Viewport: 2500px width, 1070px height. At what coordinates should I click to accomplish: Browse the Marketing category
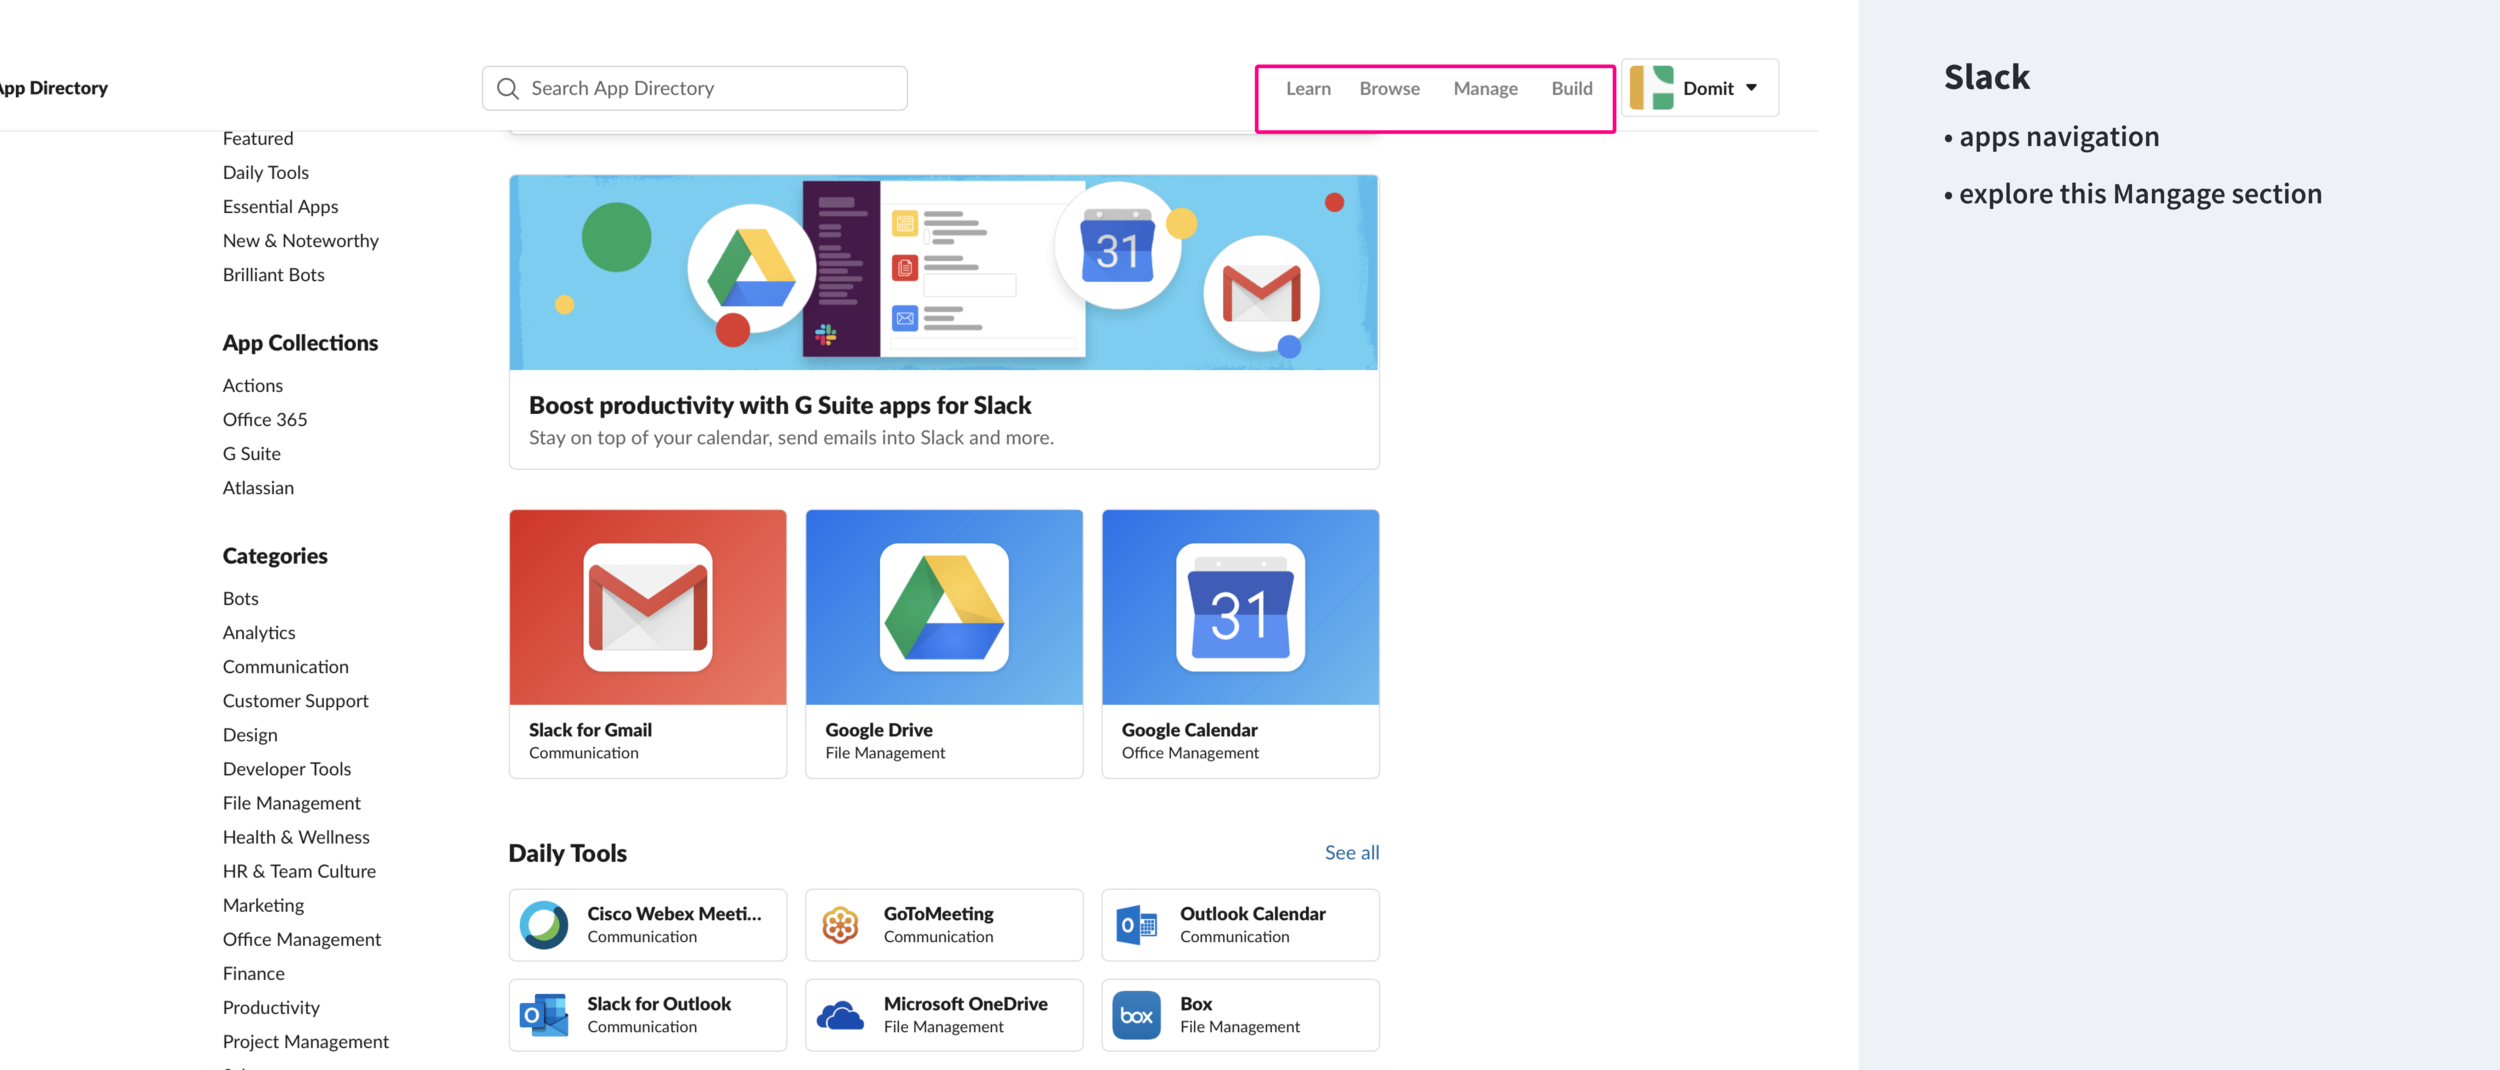(x=264, y=904)
